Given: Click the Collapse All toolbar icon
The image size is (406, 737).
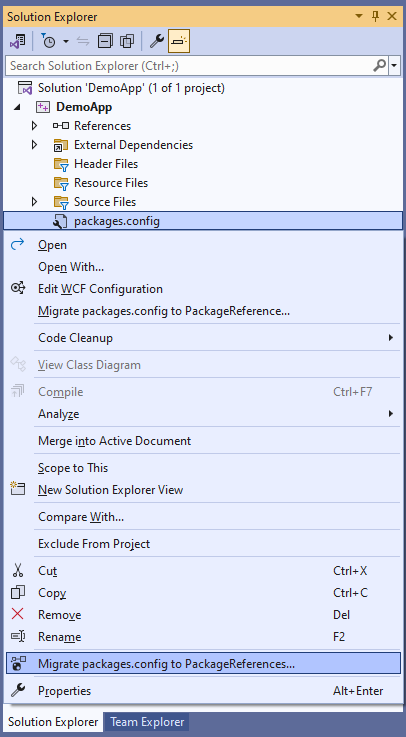Looking at the screenshot, I should (x=105, y=41).
